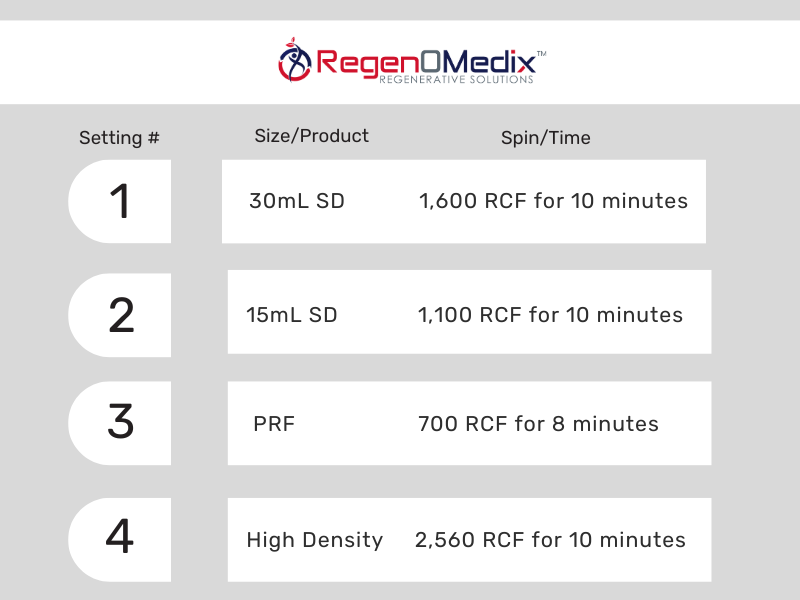This screenshot has height=600, width=800.
Task: Click the TM trademark symbol beside the logo
Action: 541,51
